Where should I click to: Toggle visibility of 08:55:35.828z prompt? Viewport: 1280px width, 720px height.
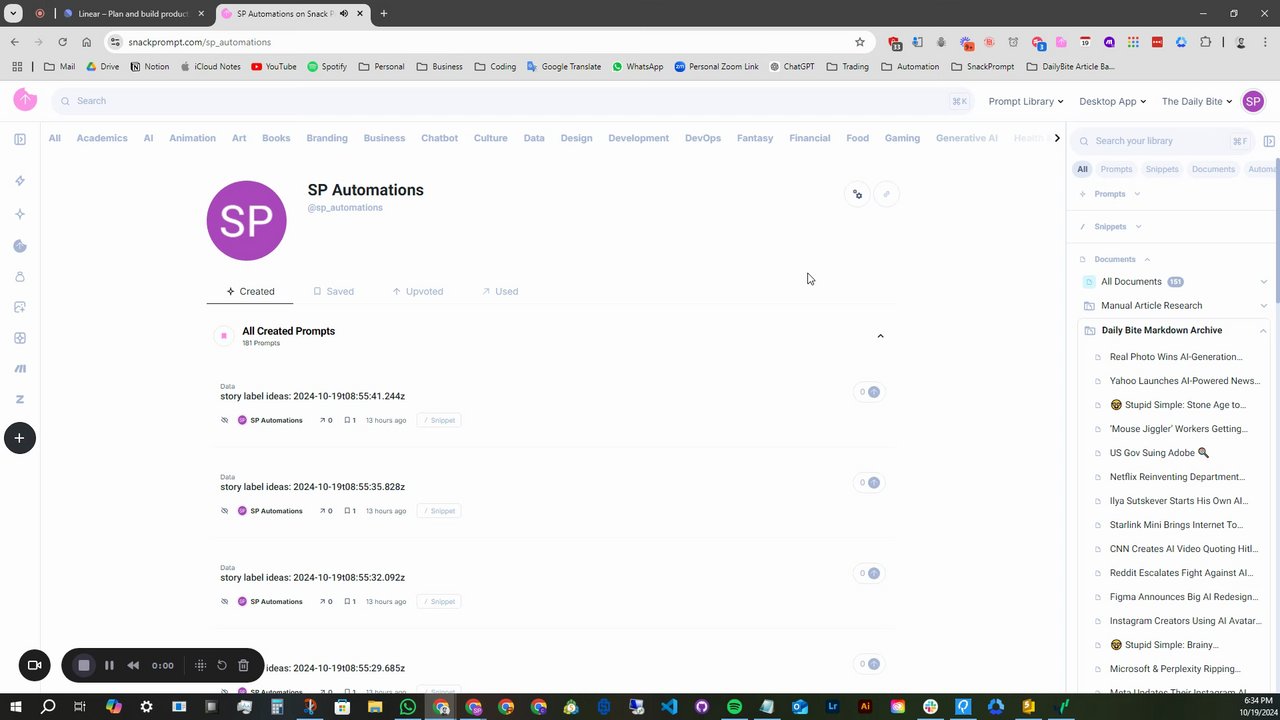[224, 511]
